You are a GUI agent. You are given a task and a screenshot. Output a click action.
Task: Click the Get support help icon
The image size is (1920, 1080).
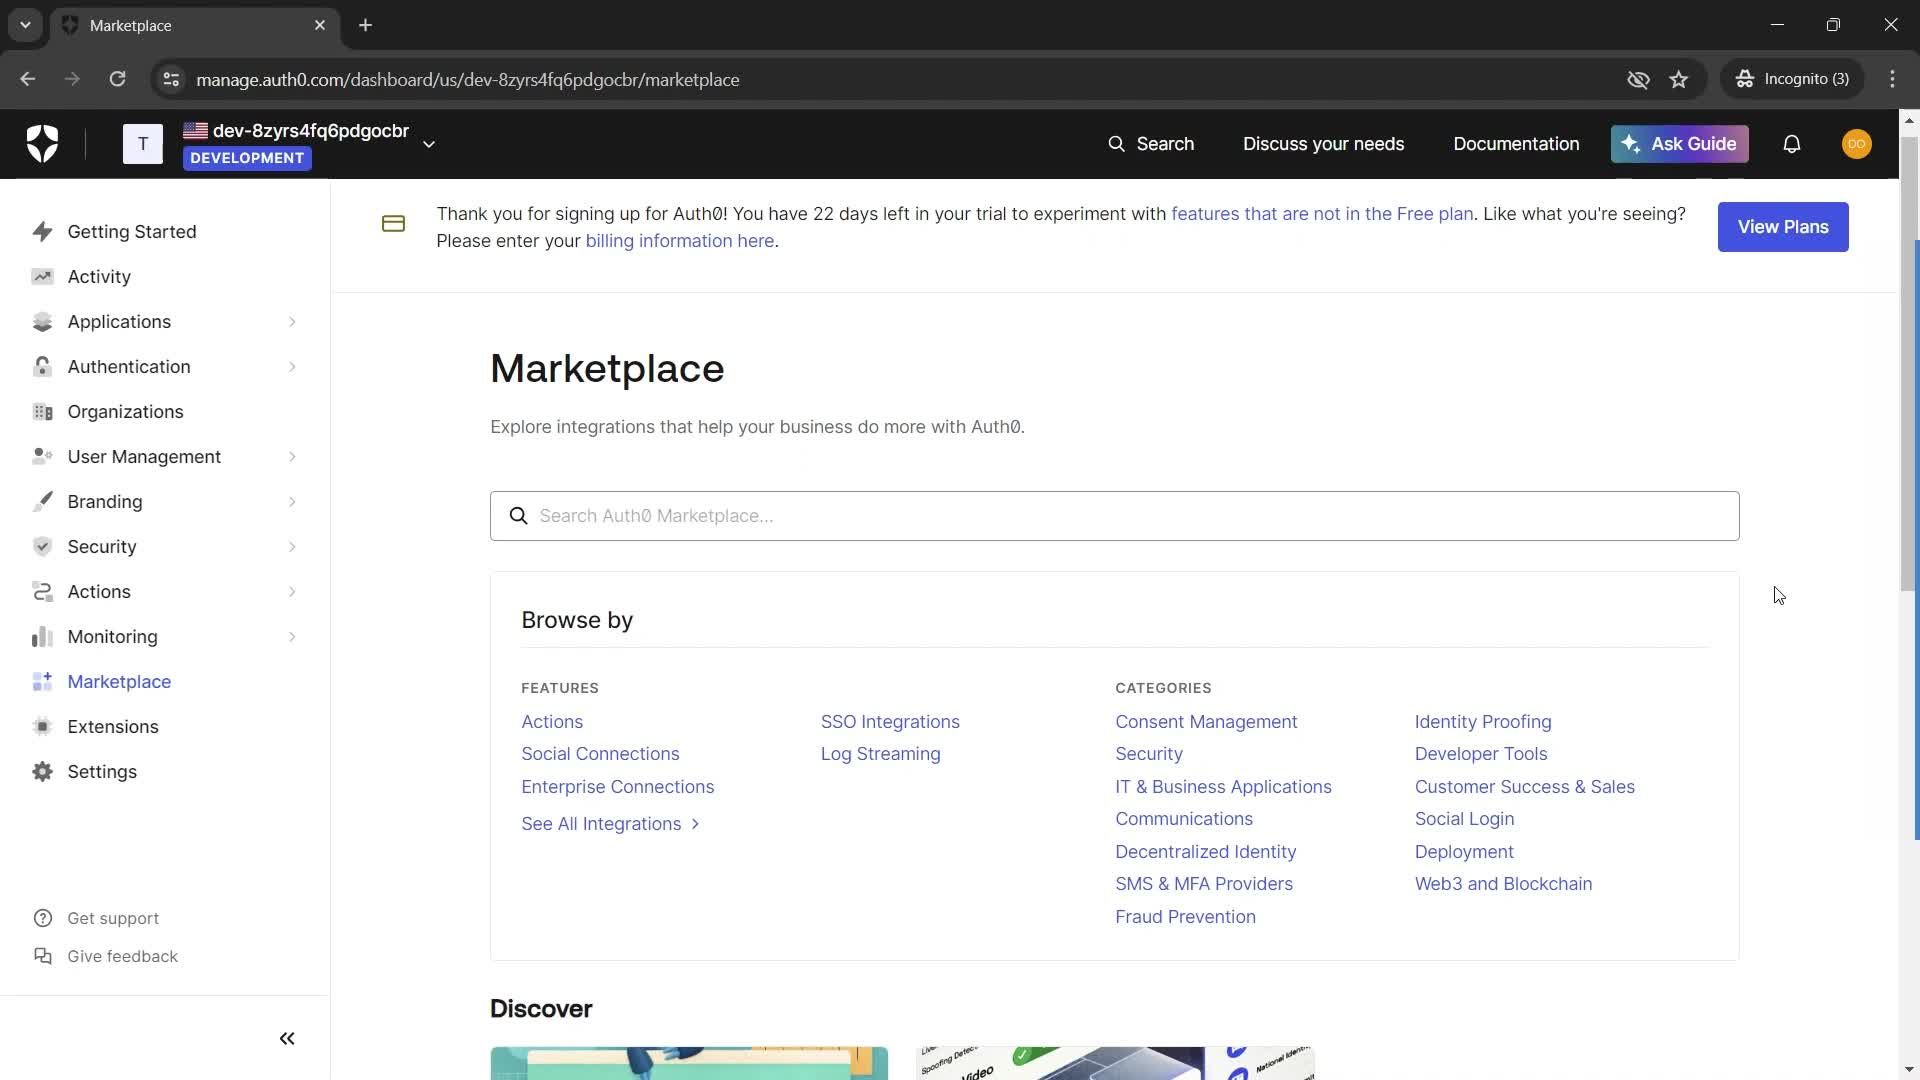[x=42, y=918]
